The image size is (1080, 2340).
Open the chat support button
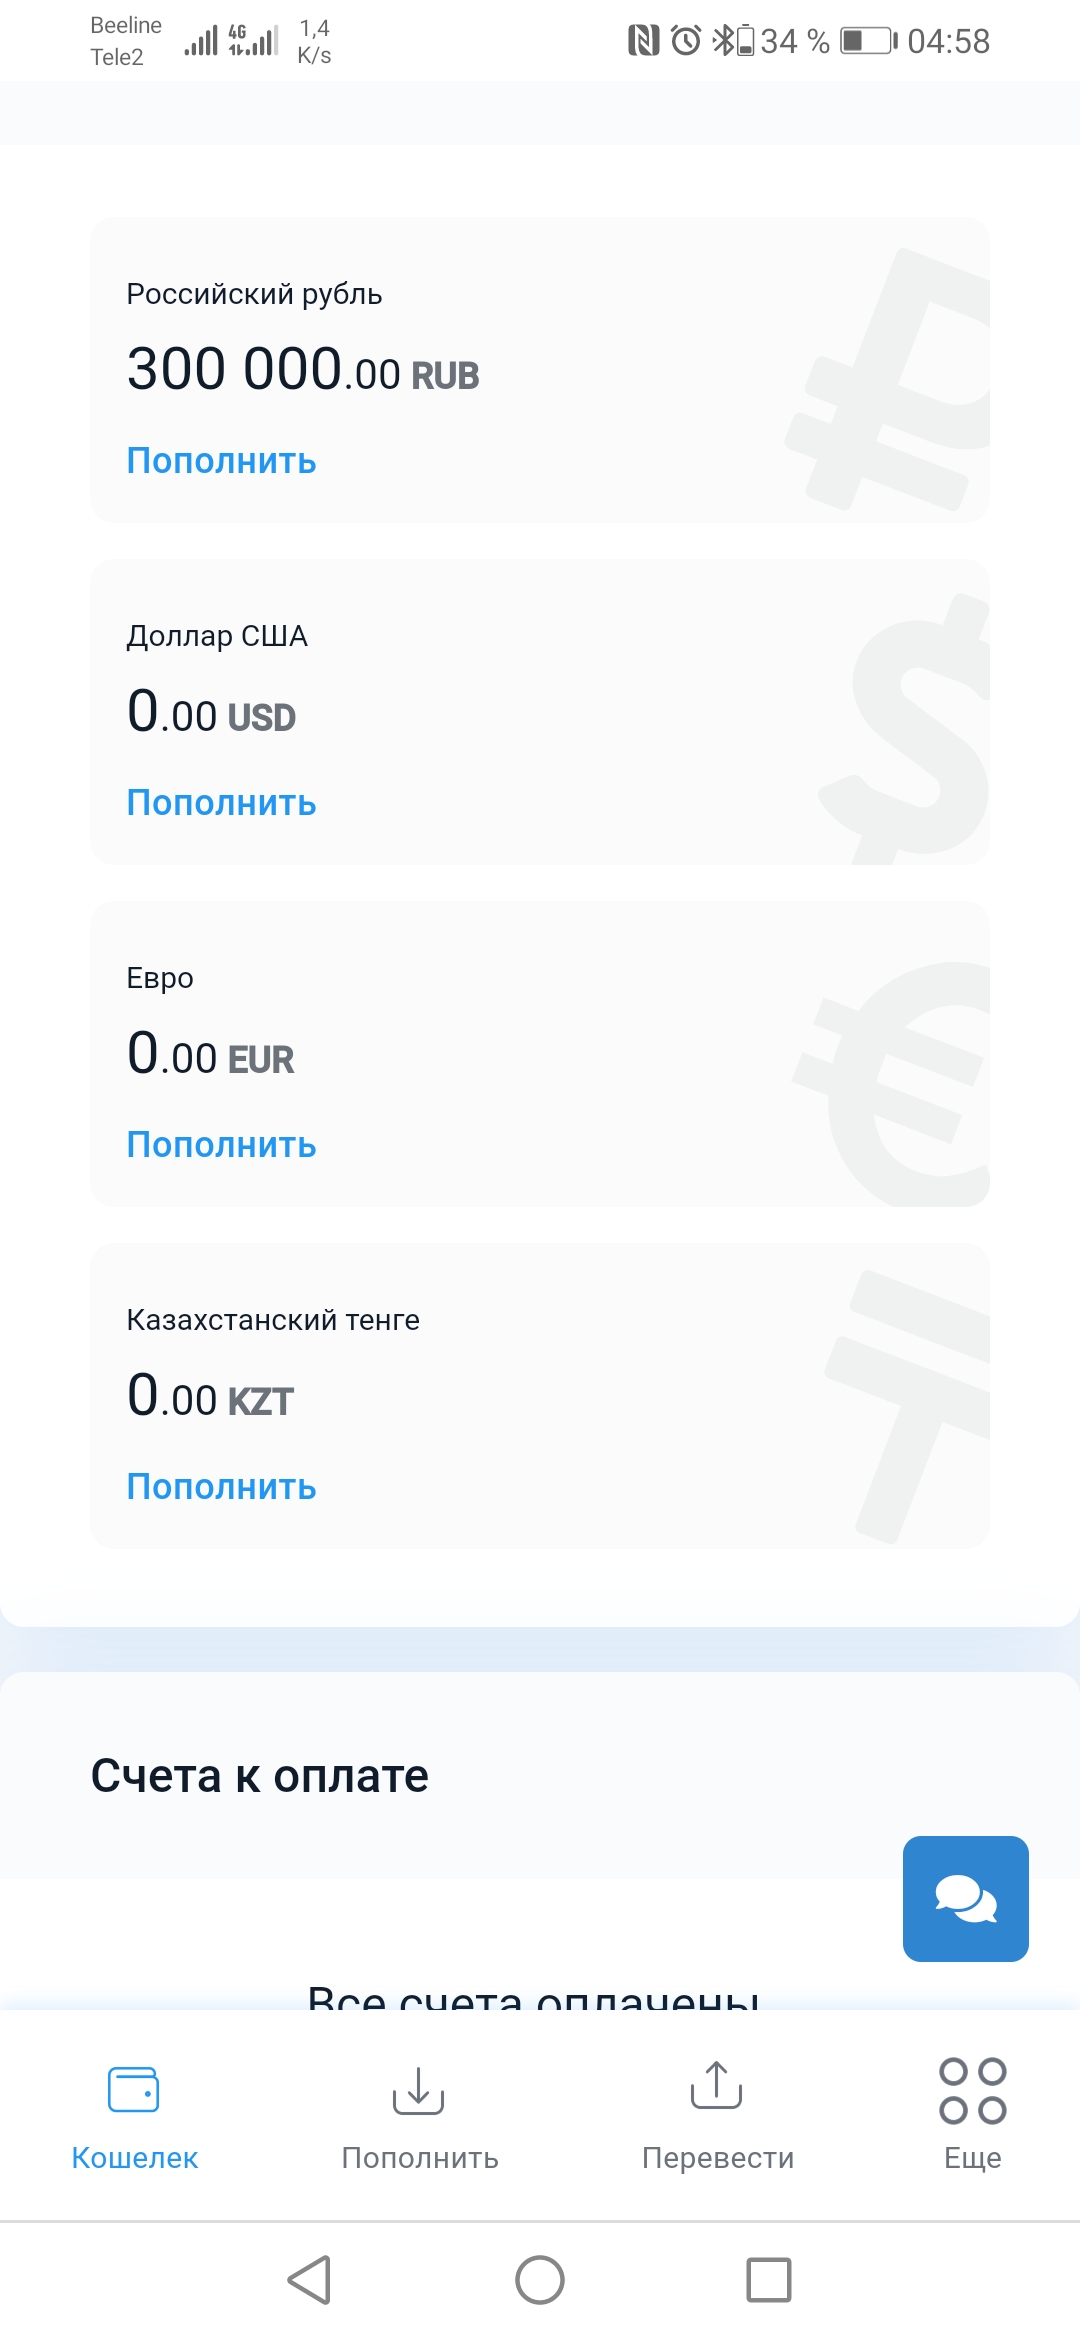point(965,1898)
